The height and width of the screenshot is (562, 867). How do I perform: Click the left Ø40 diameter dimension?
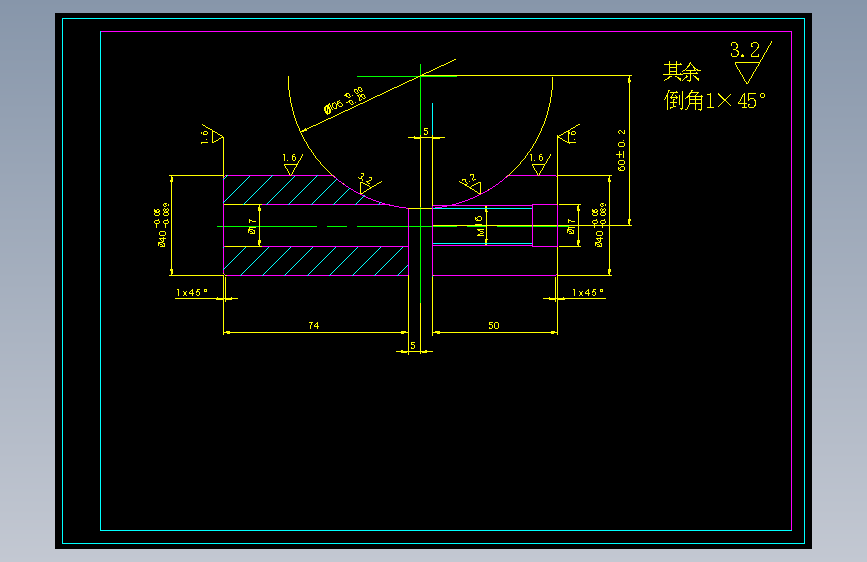coord(161,225)
